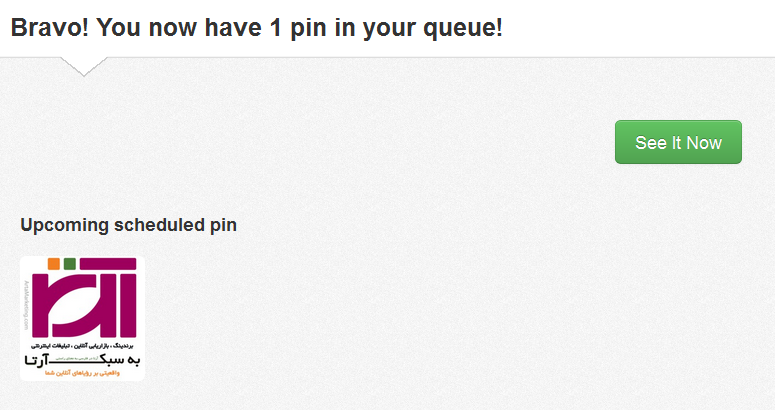775x410 pixels.
Task: Click the green square in pin logo
Action: pos(70,263)
